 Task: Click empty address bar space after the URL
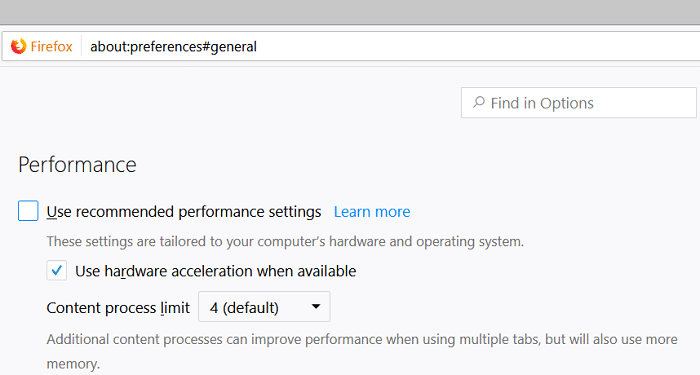478,46
